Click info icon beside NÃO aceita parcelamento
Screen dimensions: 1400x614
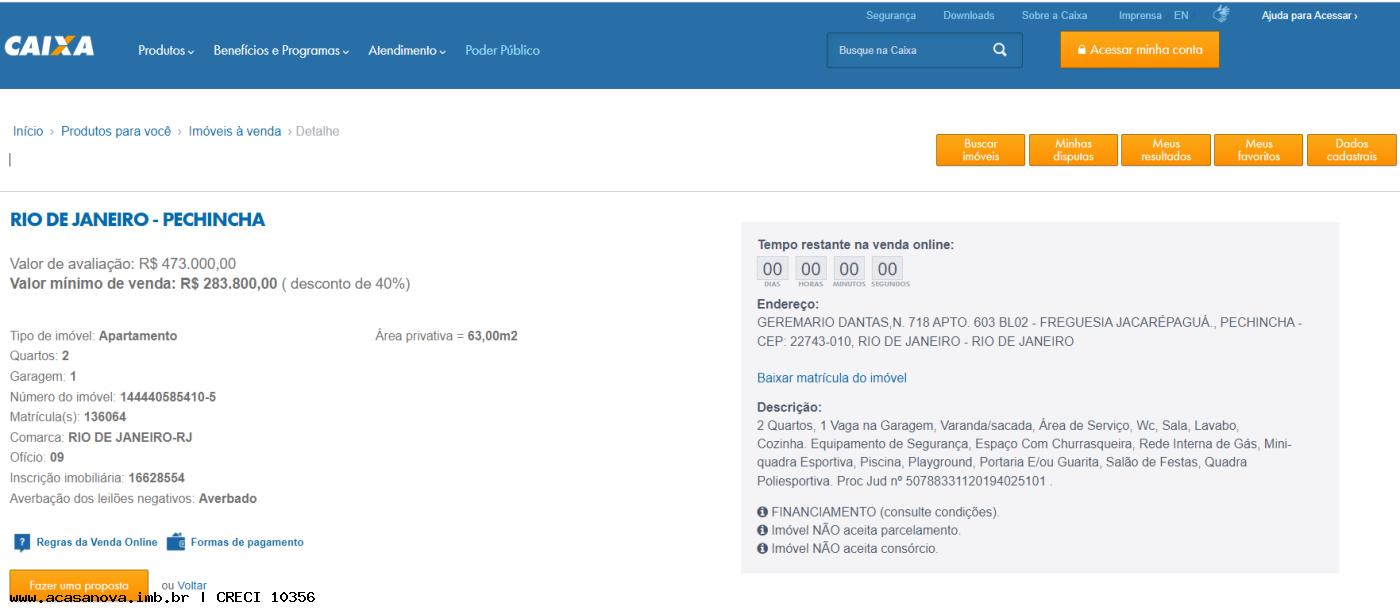[x=762, y=530]
